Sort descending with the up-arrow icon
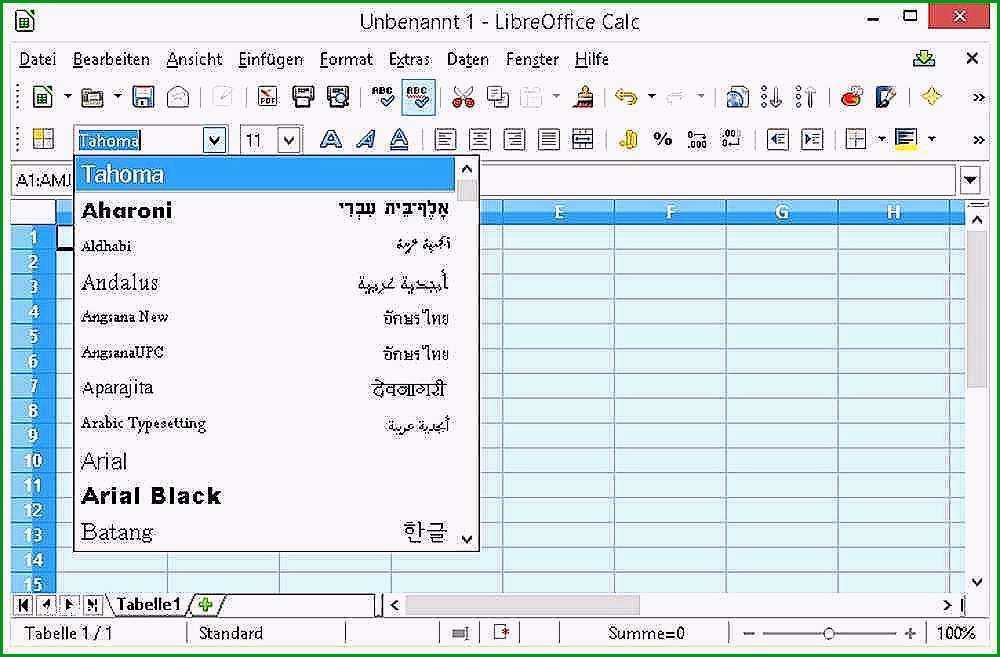 pos(806,97)
